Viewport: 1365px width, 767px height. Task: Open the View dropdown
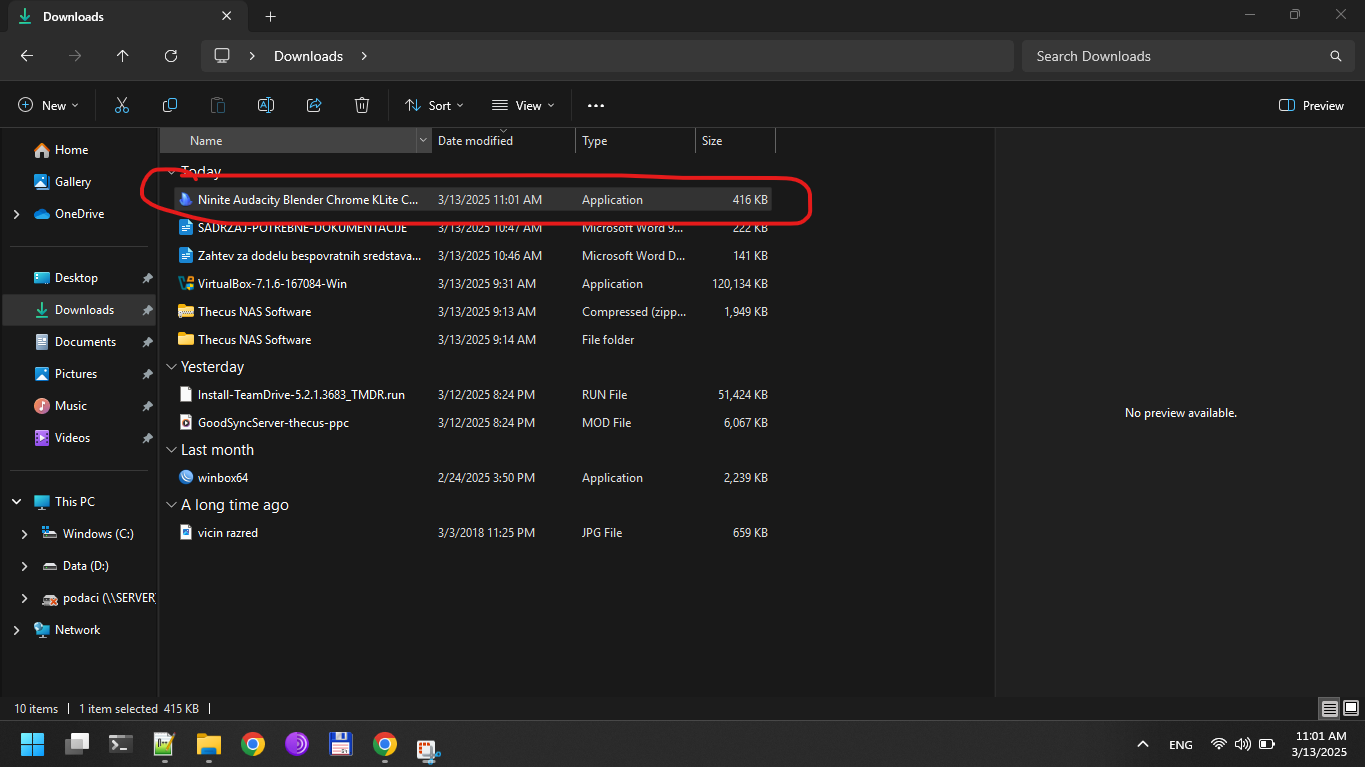(x=523, y=105)
